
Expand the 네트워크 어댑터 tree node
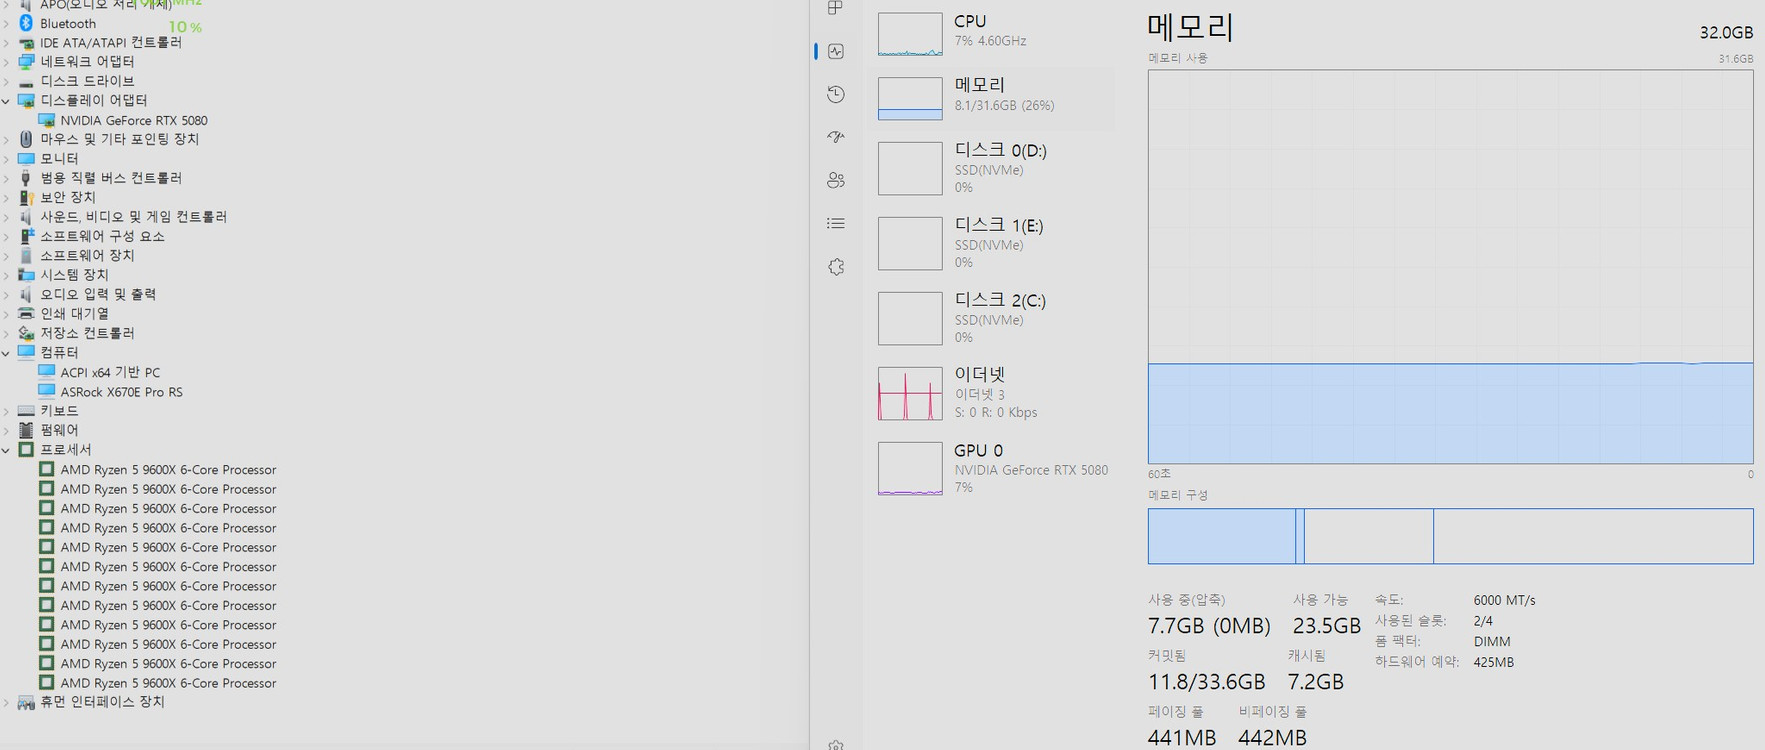[x=6, y=62]
